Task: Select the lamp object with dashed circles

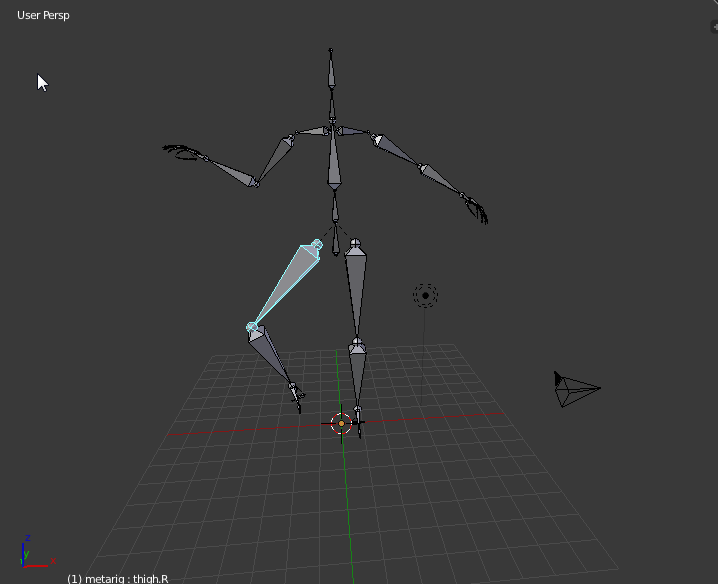Action: pyautogui.click(x=425, y=295)
